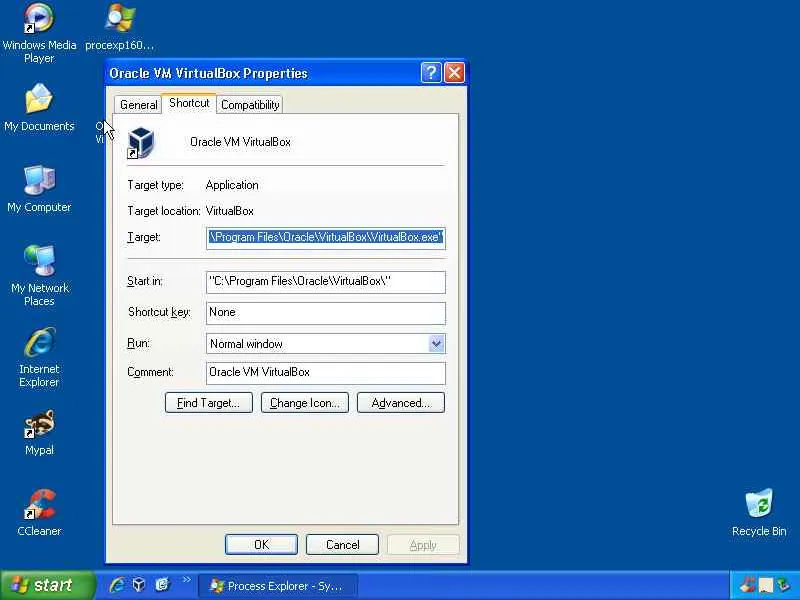Select the Shortcut tab
800x600 pixels.
tap(189, 103)
